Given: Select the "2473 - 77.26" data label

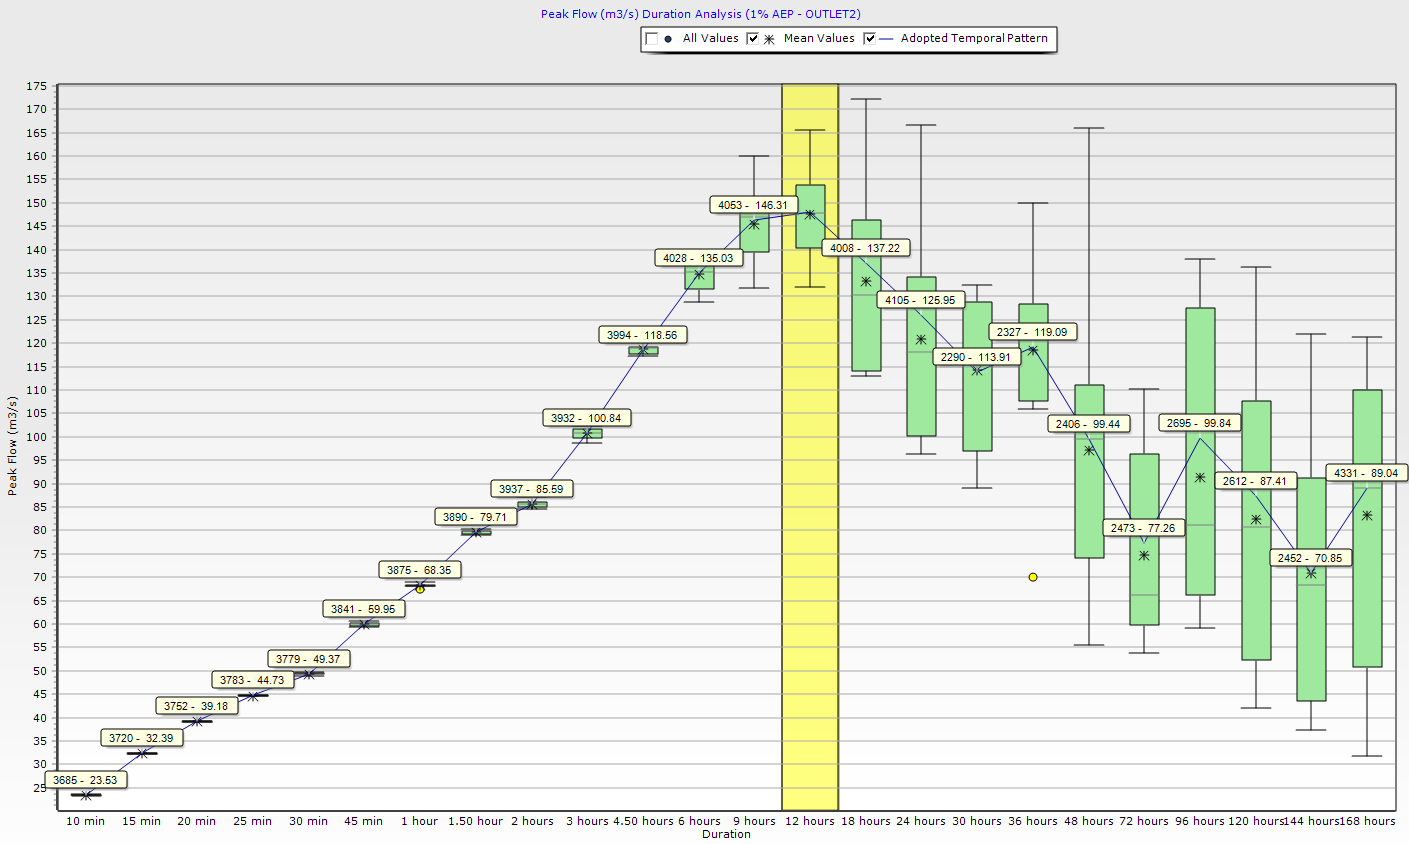Looking at the screenshot, I should [x=1143, y=528].
